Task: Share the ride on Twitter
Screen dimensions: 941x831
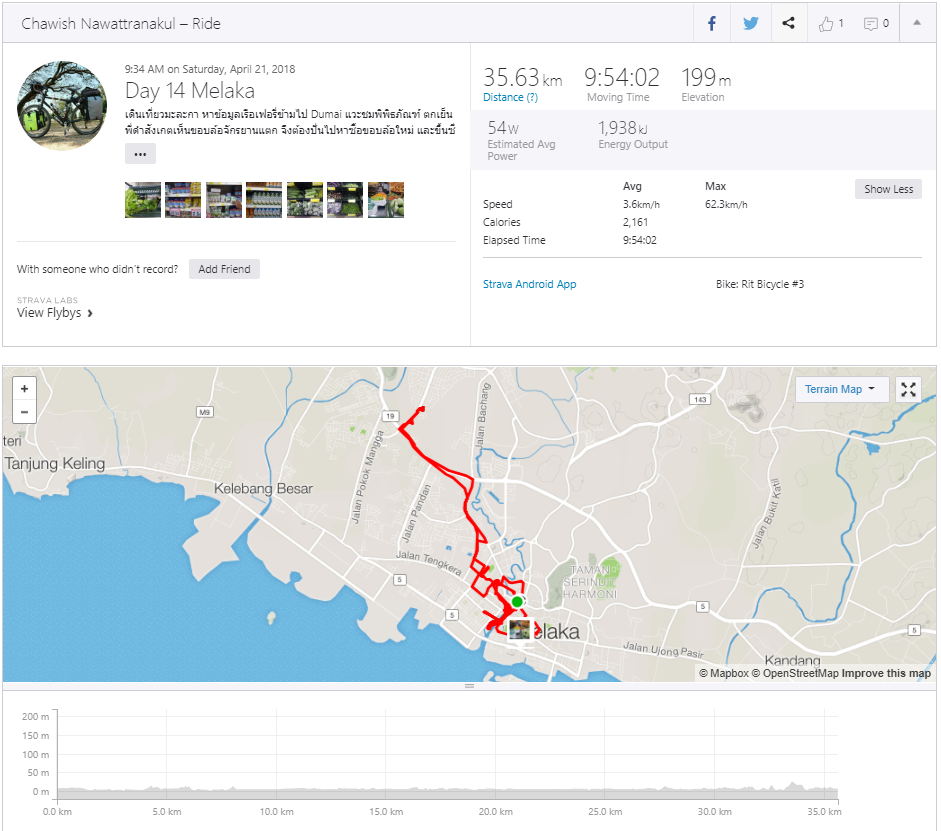Action: (x=751, y=23)
